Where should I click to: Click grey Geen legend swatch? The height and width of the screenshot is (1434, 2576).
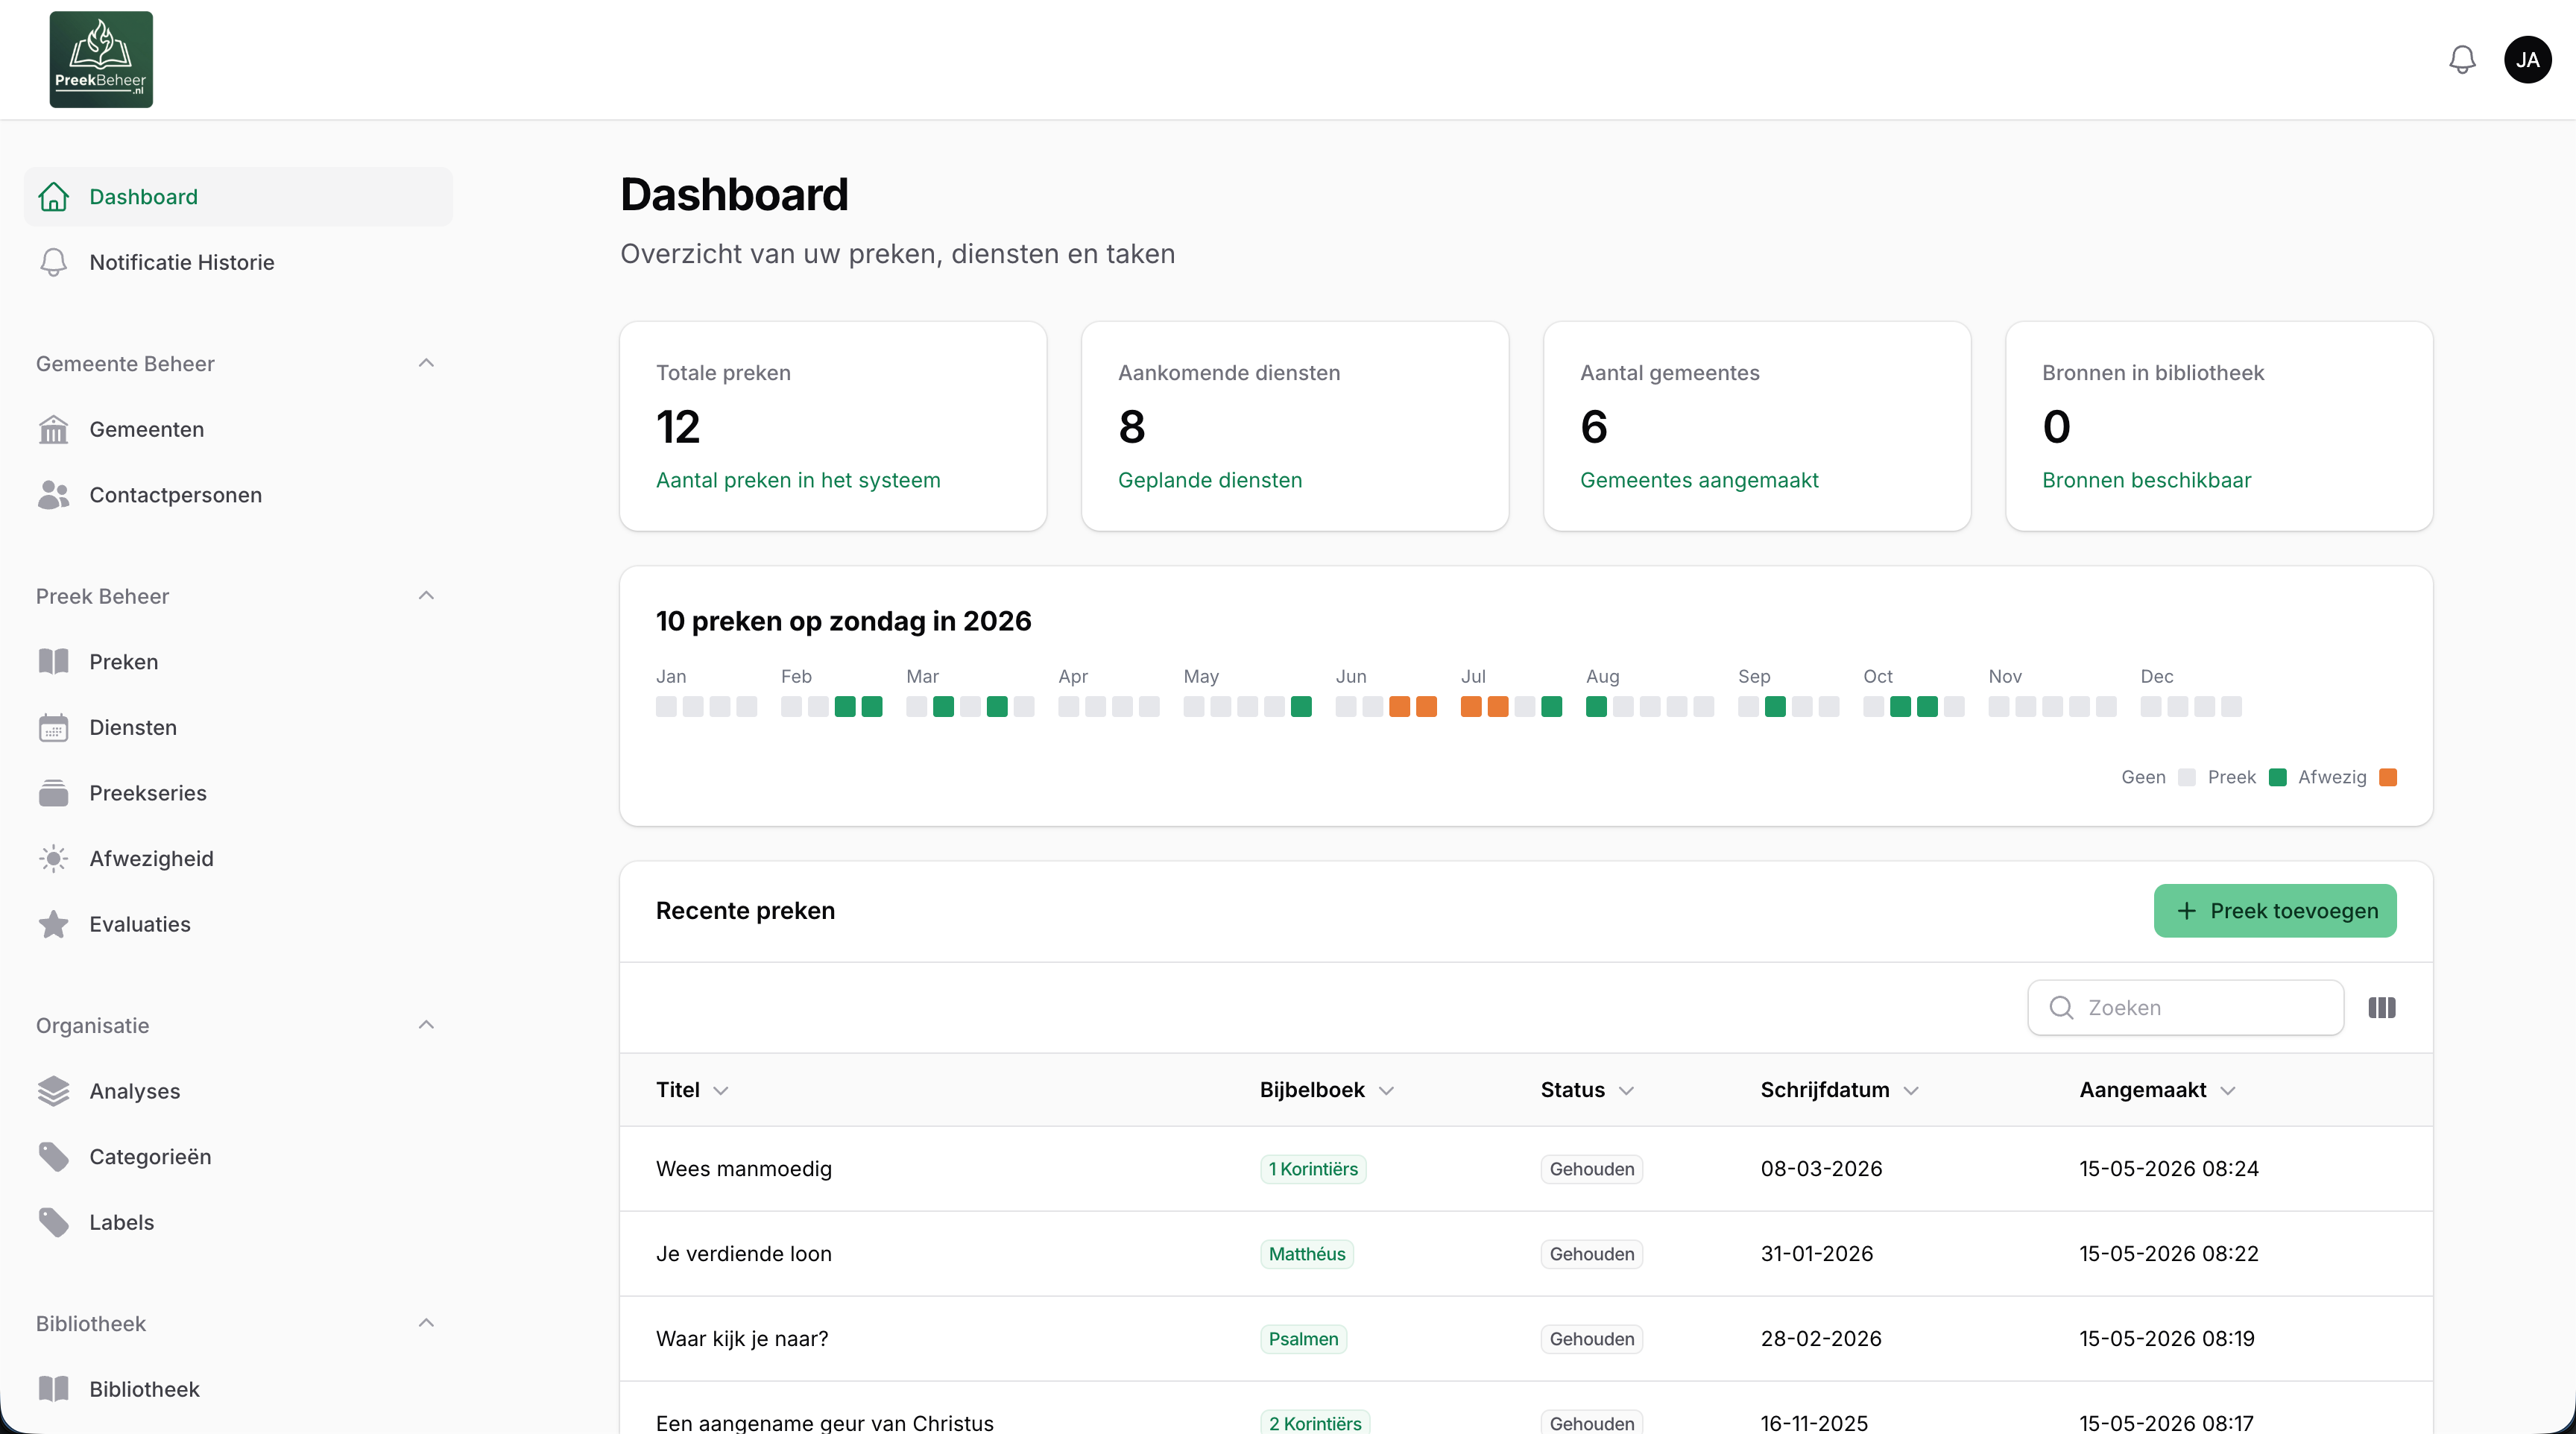coord(2187,777)
